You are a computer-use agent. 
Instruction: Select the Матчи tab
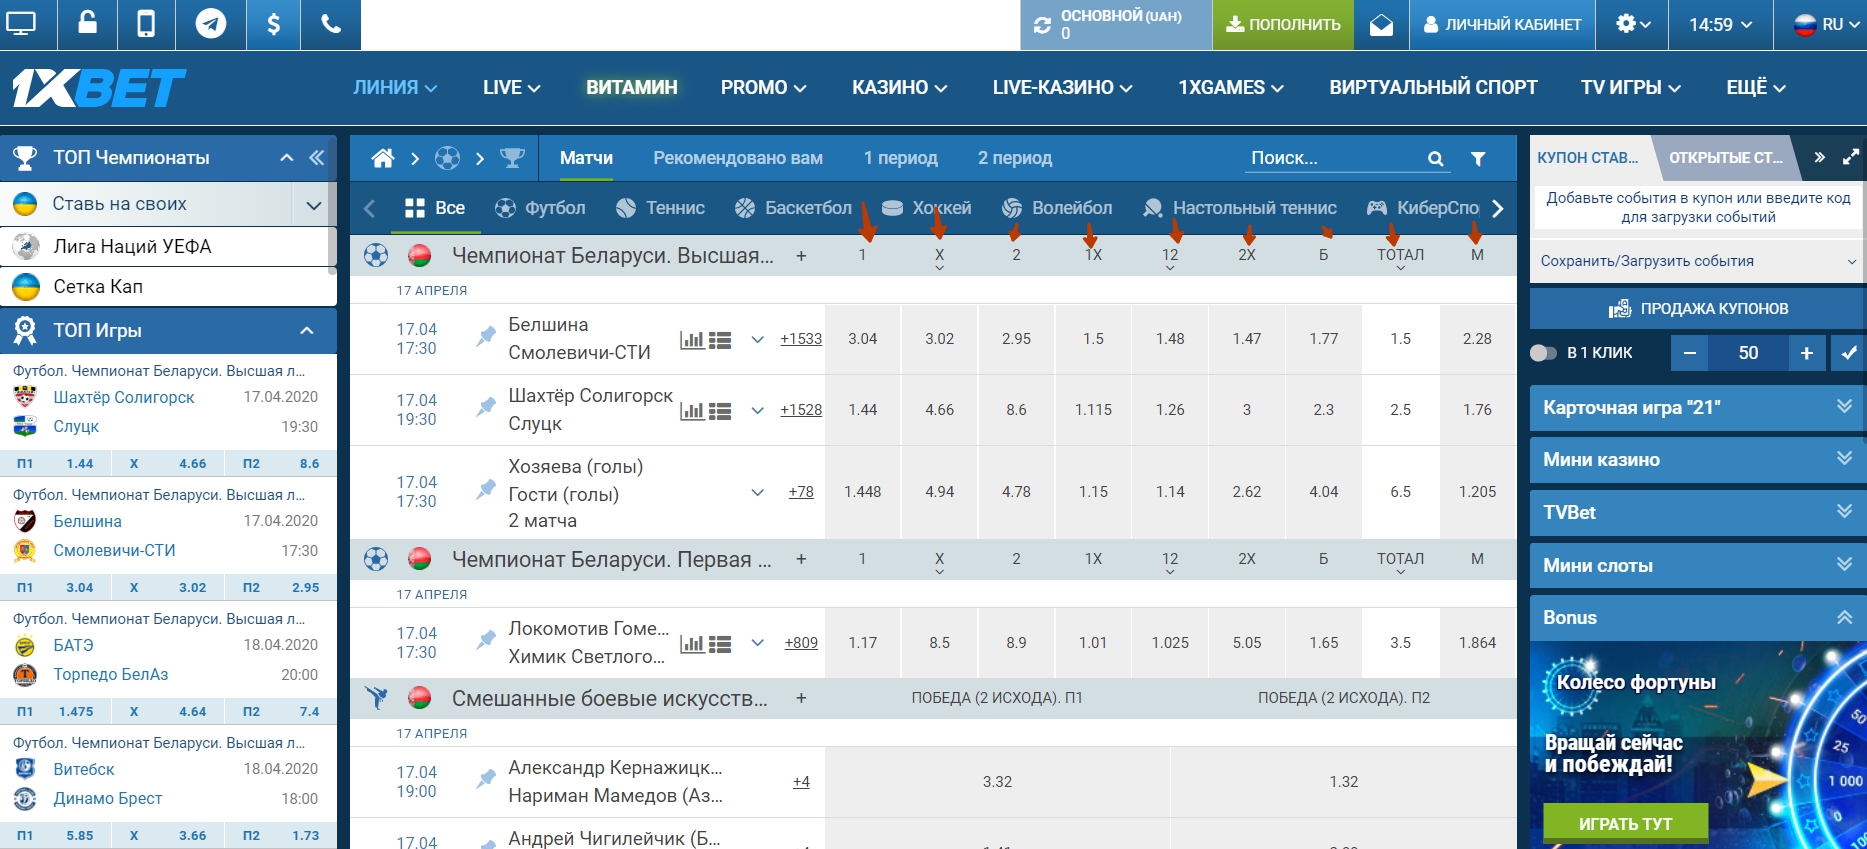click(586, 158)
